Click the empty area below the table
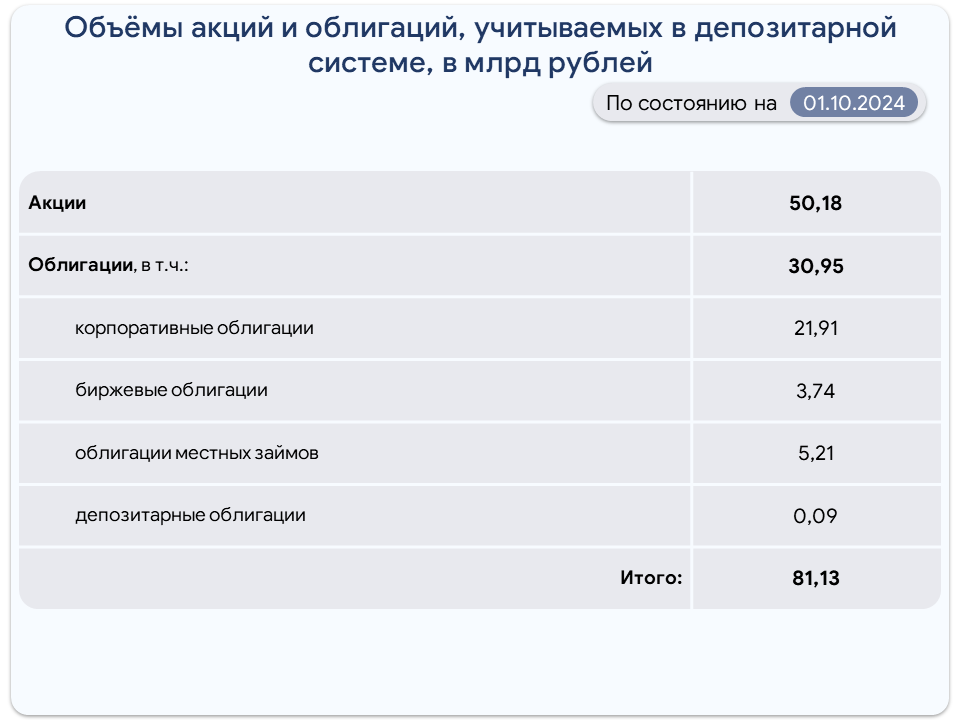The image size is (960, 720). [480, 661]
